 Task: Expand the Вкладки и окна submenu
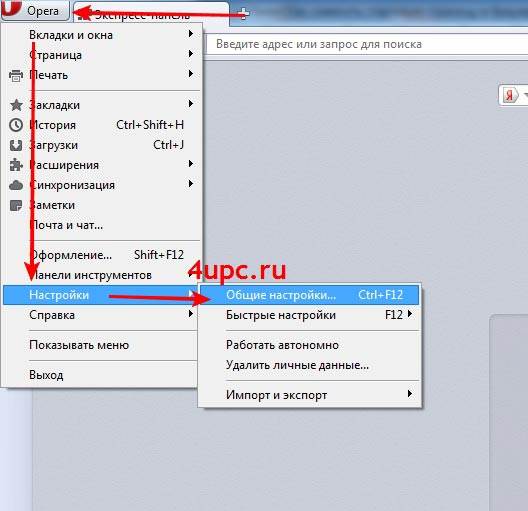pos(103,35)
